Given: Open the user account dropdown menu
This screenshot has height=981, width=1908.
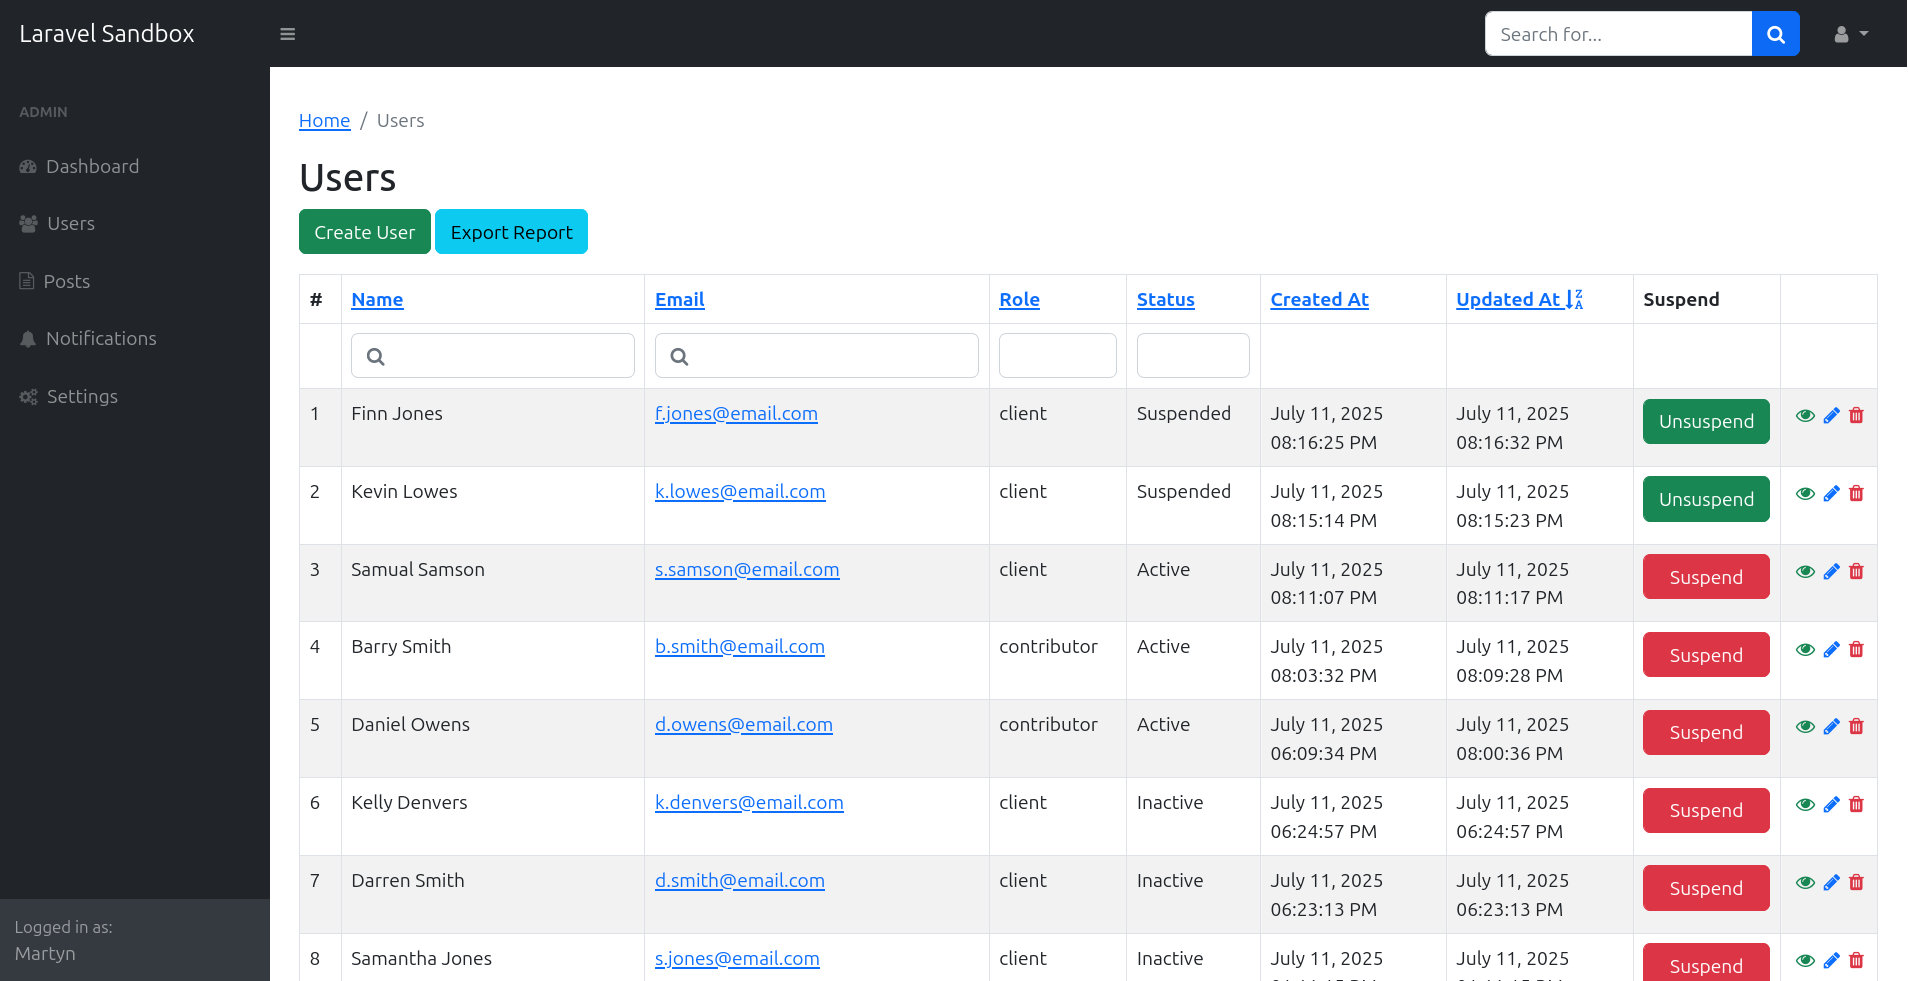Looking at the screenshot, I should click(1850, 34).
